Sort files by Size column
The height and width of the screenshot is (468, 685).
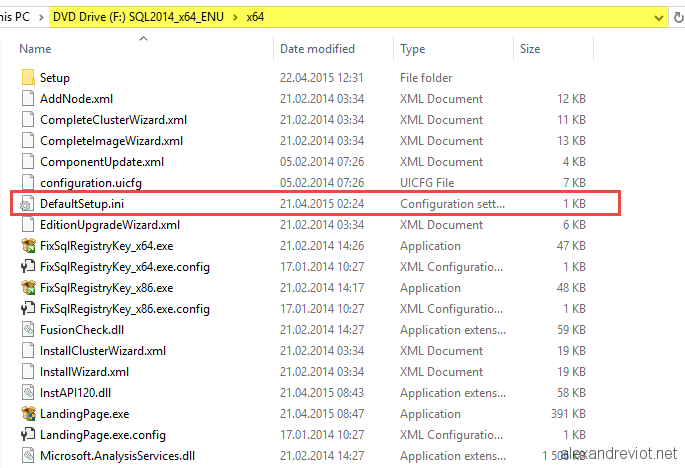tap(530, 49)
